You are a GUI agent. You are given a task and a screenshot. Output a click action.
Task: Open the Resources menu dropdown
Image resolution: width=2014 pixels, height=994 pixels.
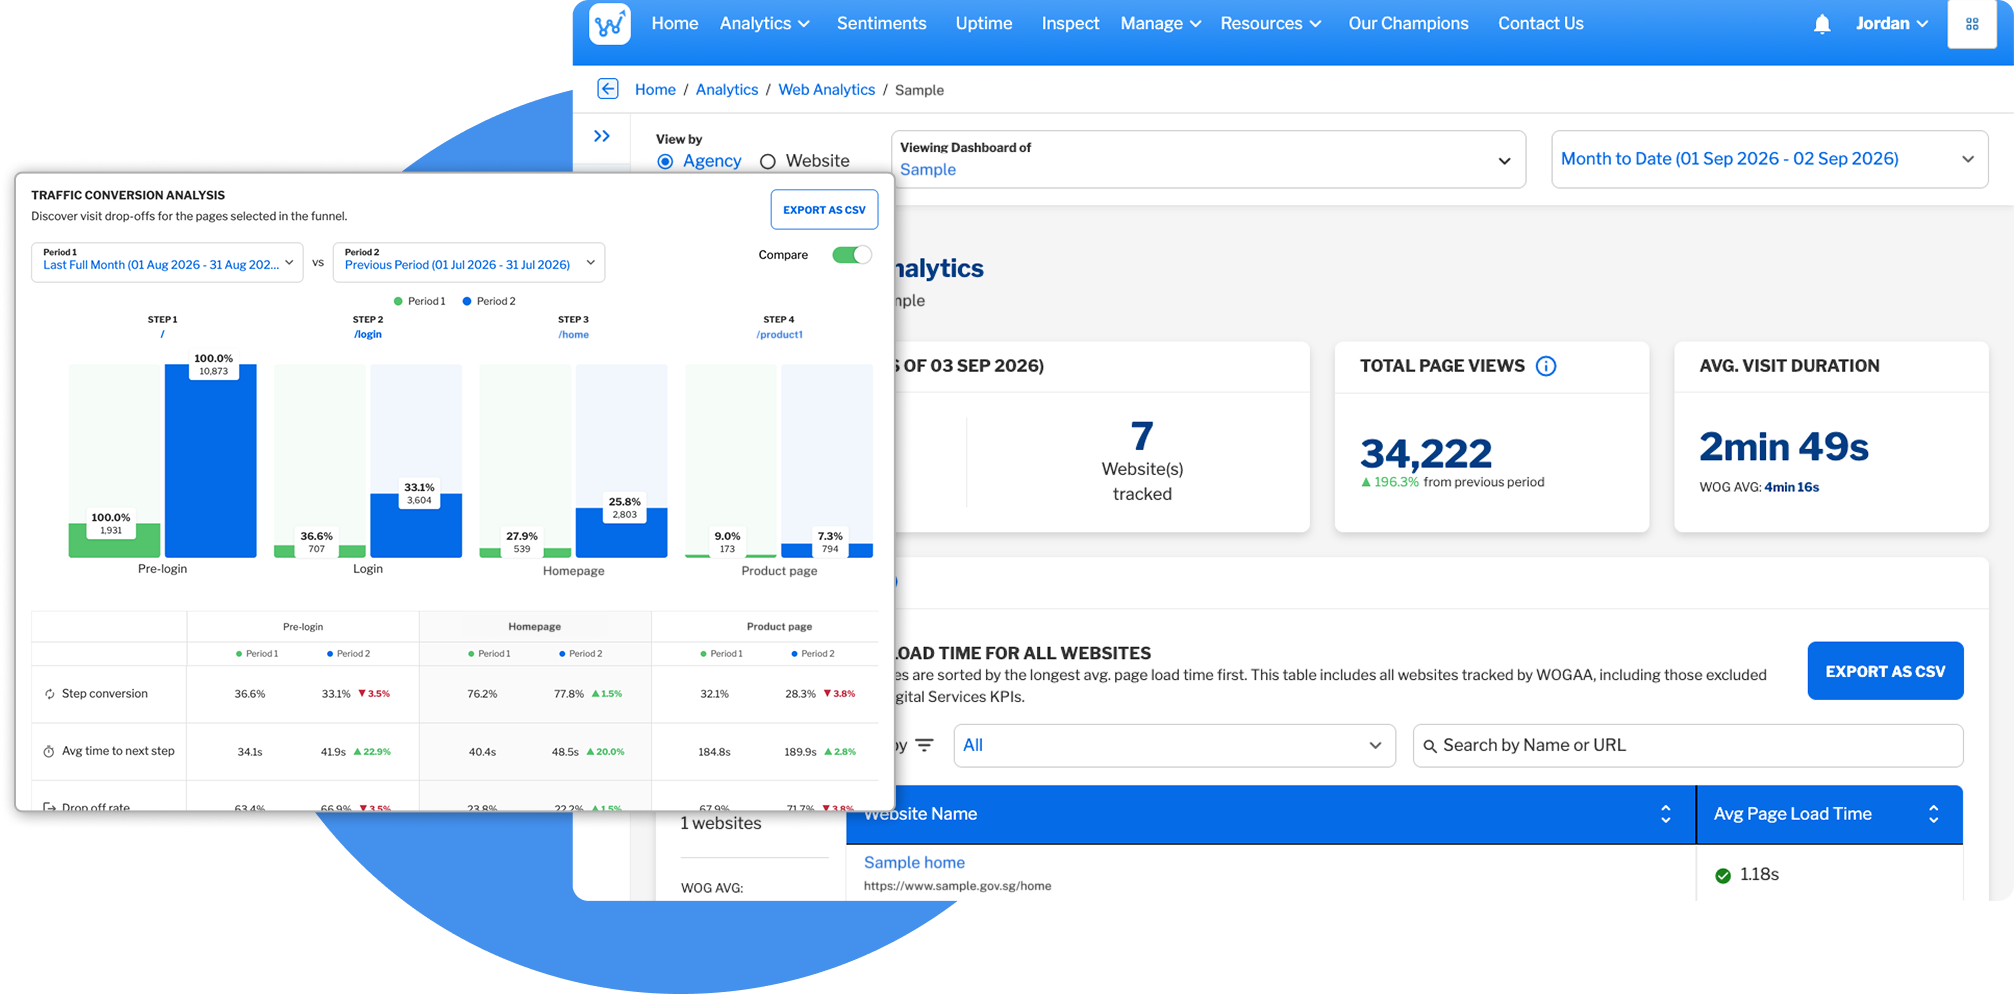1270,23
